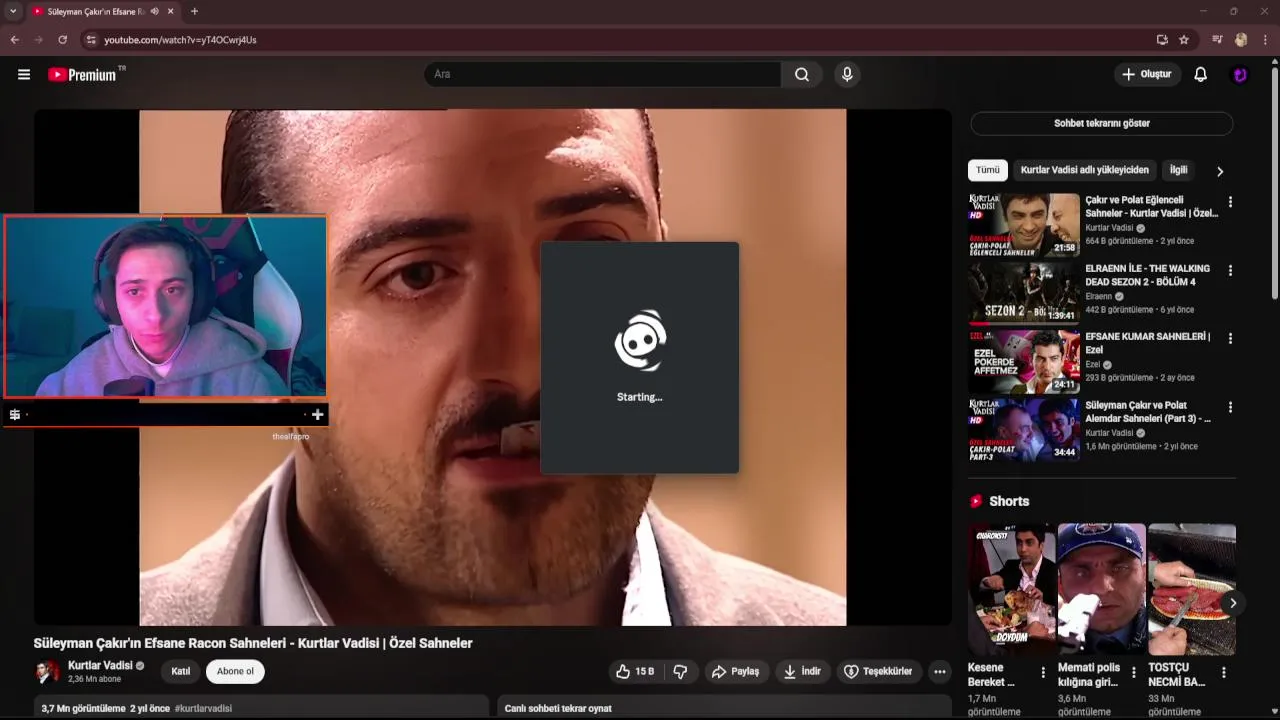The width and height of the screenshot is (1280, 720).
Task: Open options for Efsane Kumar Sahneleri video
Action: click(x=1230, y=339)
